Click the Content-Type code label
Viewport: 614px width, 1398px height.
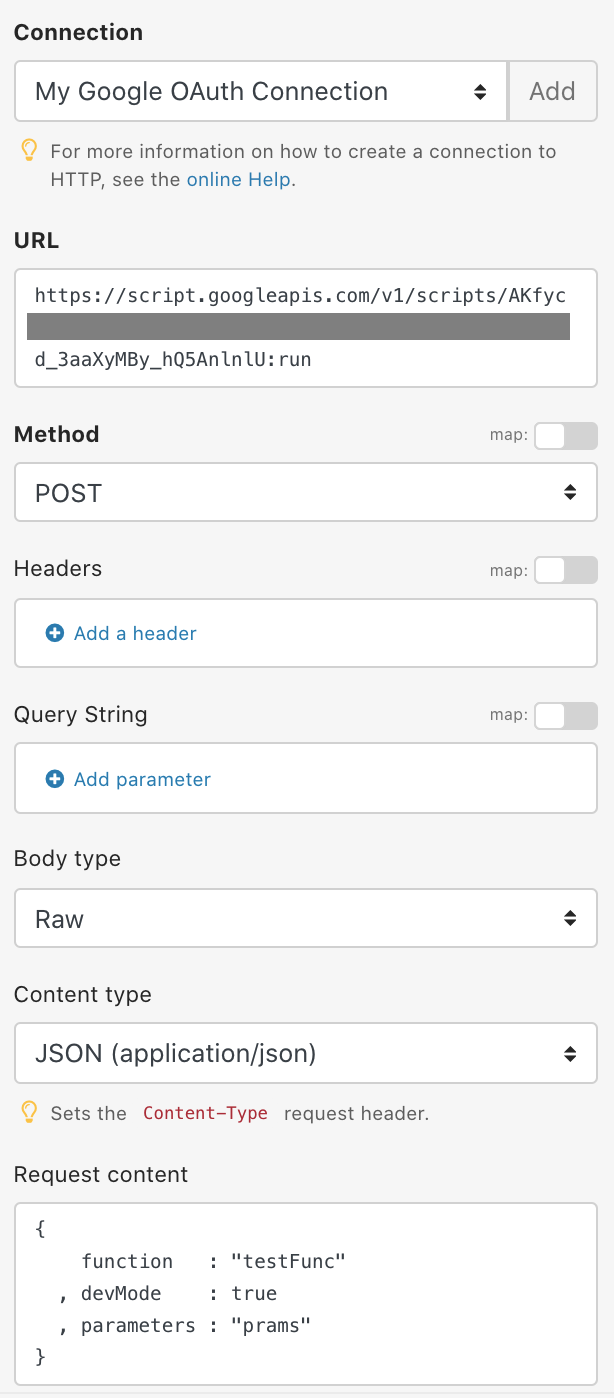pyautogui.click(x=205, y=1113)
